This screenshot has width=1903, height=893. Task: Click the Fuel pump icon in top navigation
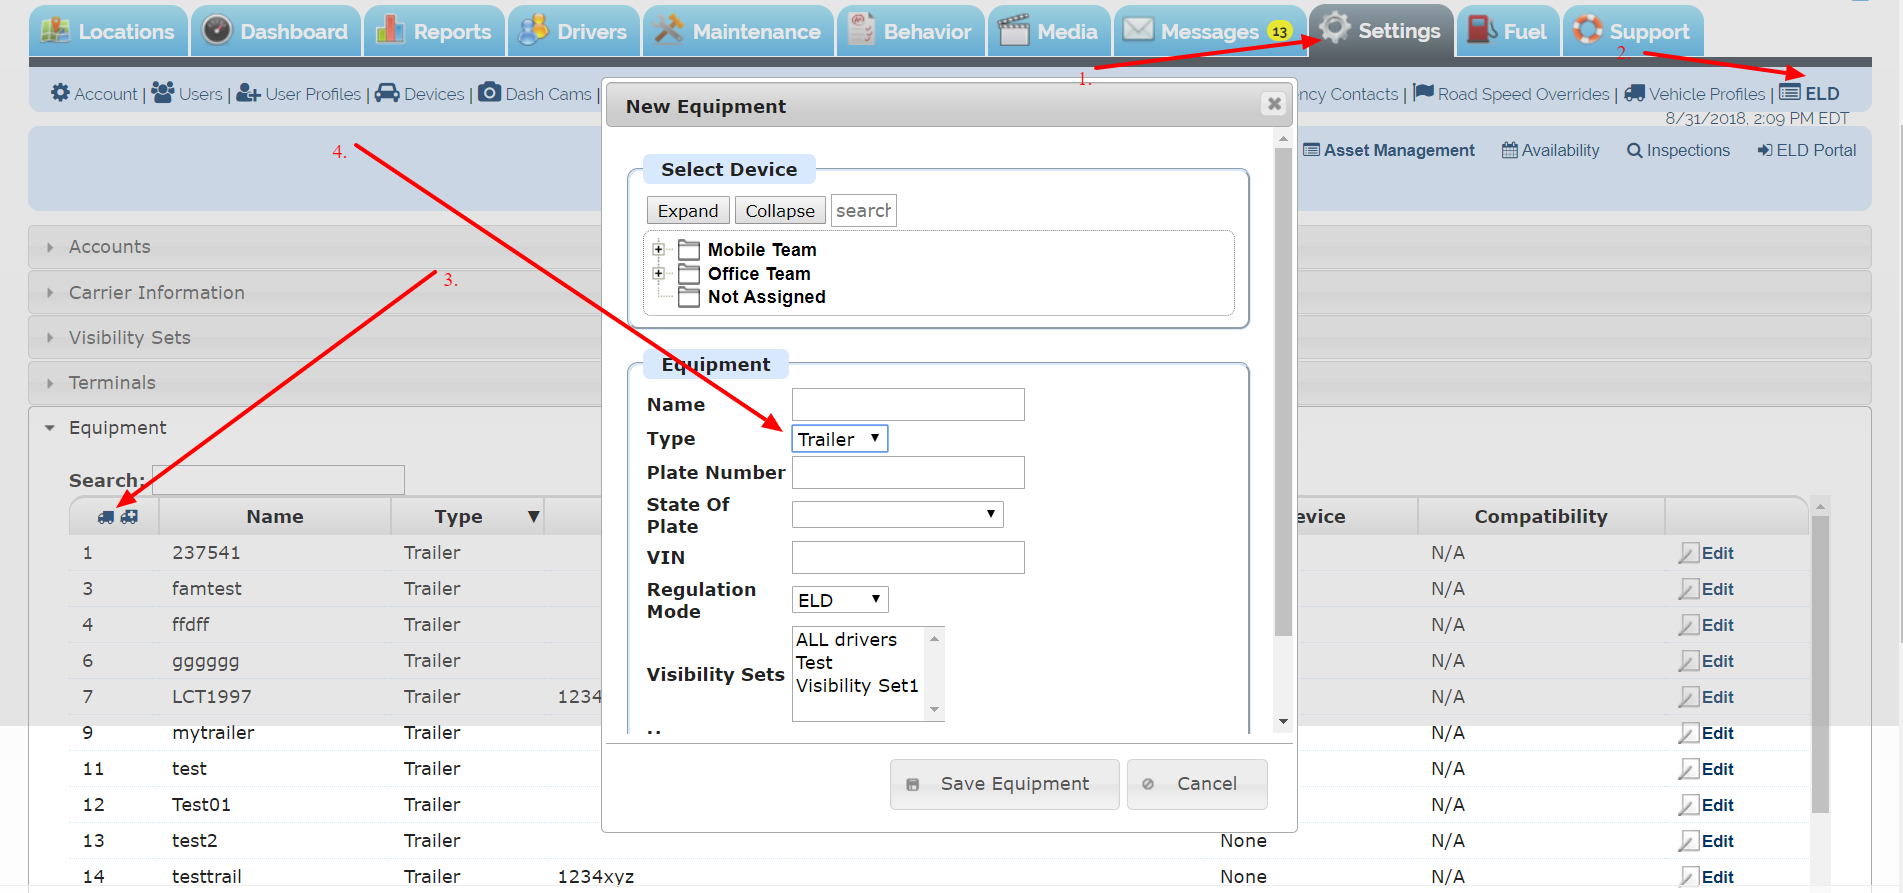pyautogui.click(x=1482, y=30)
